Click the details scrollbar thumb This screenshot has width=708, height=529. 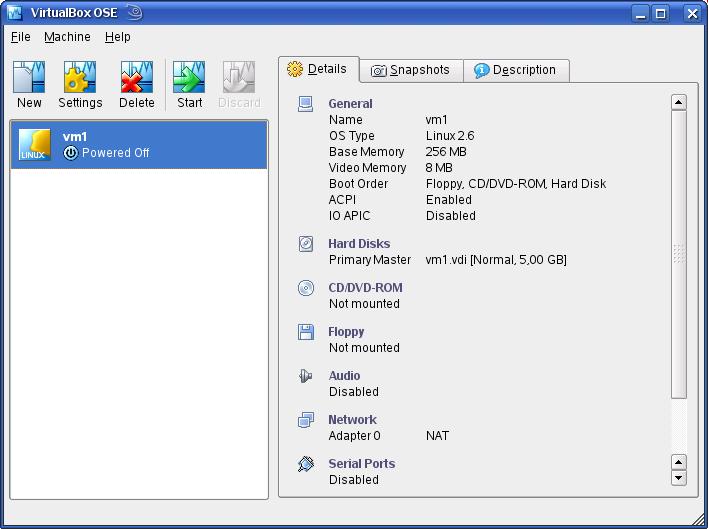(679, 255)
